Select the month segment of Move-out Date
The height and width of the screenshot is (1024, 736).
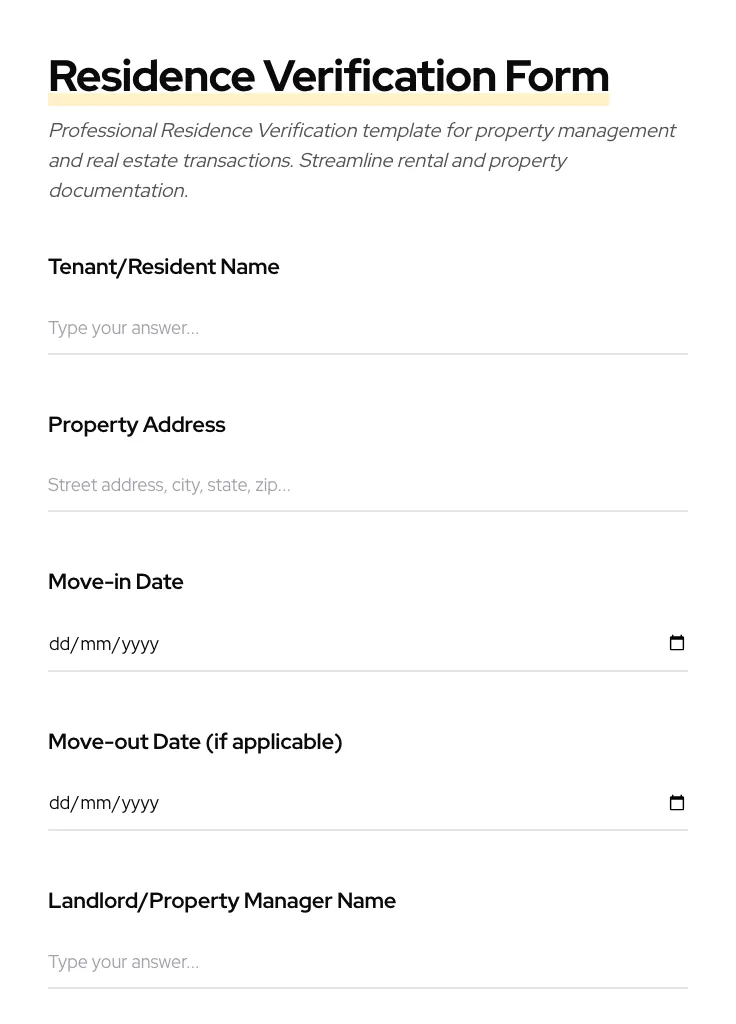coord(96,803)
